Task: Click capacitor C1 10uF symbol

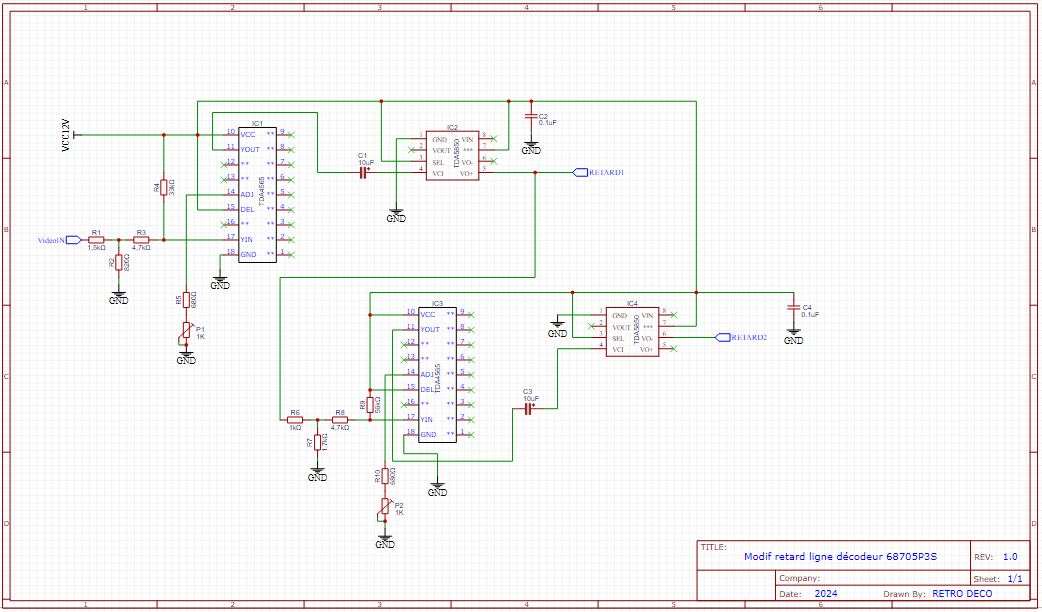Action: (x=365, y=173)
